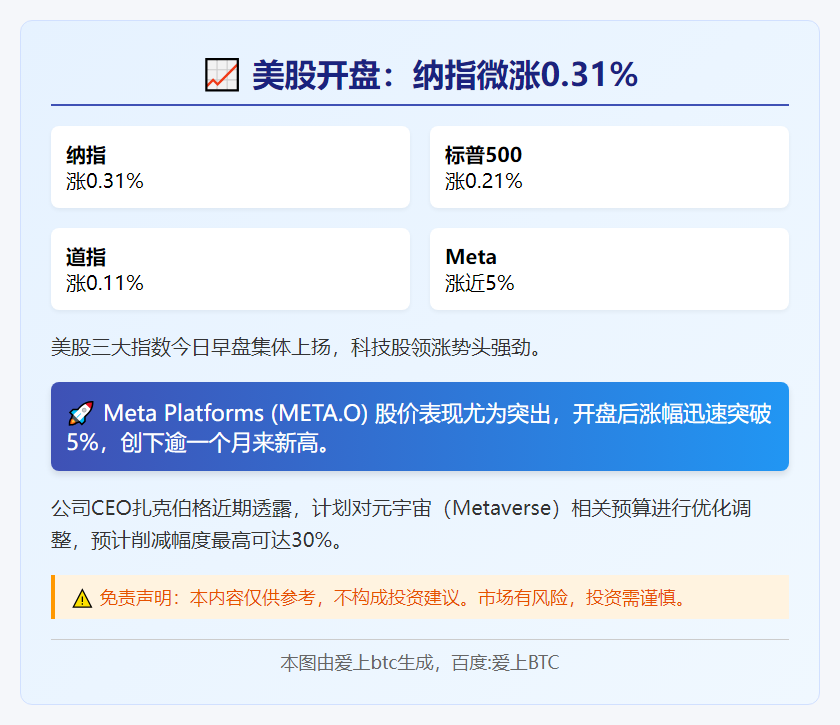
Task: Click the 涨近5% value under Meta
Action: [479, 283]
